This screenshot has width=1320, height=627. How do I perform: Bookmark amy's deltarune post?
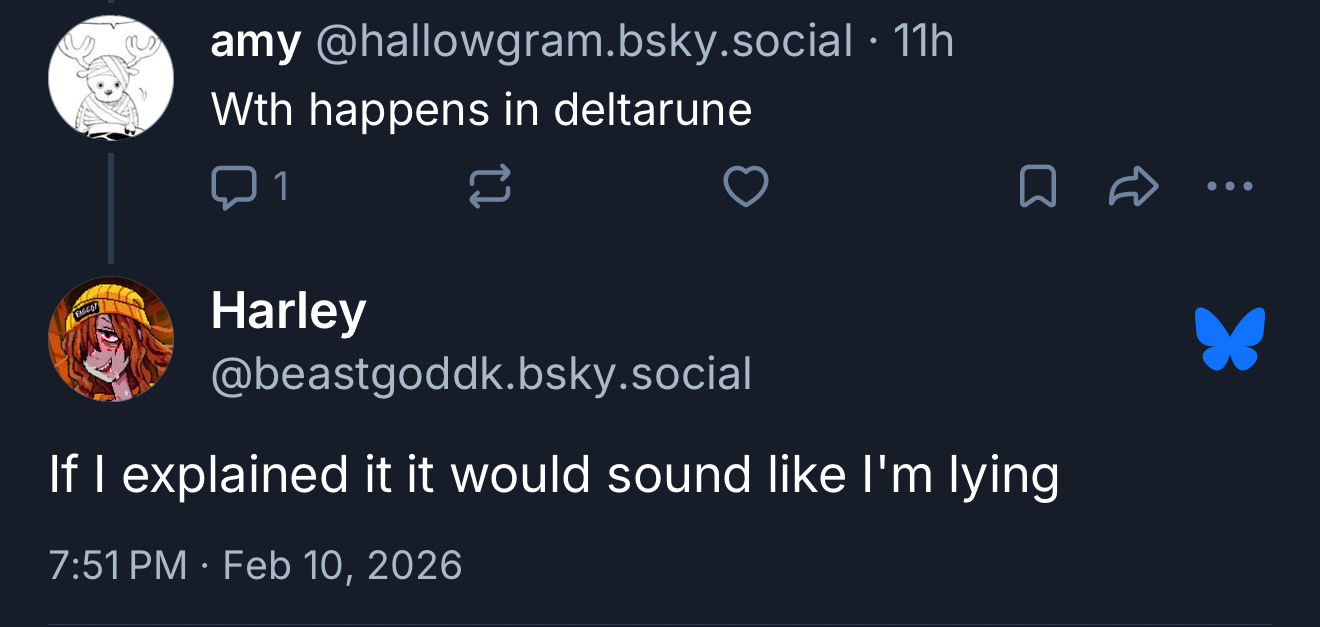[x=1037, y=187]
